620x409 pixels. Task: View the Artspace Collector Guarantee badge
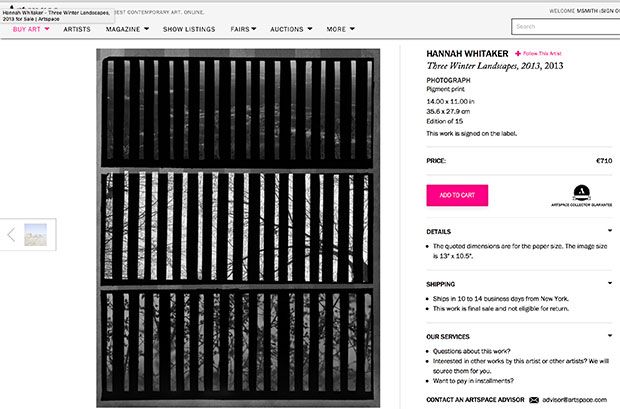pos(582,196)
